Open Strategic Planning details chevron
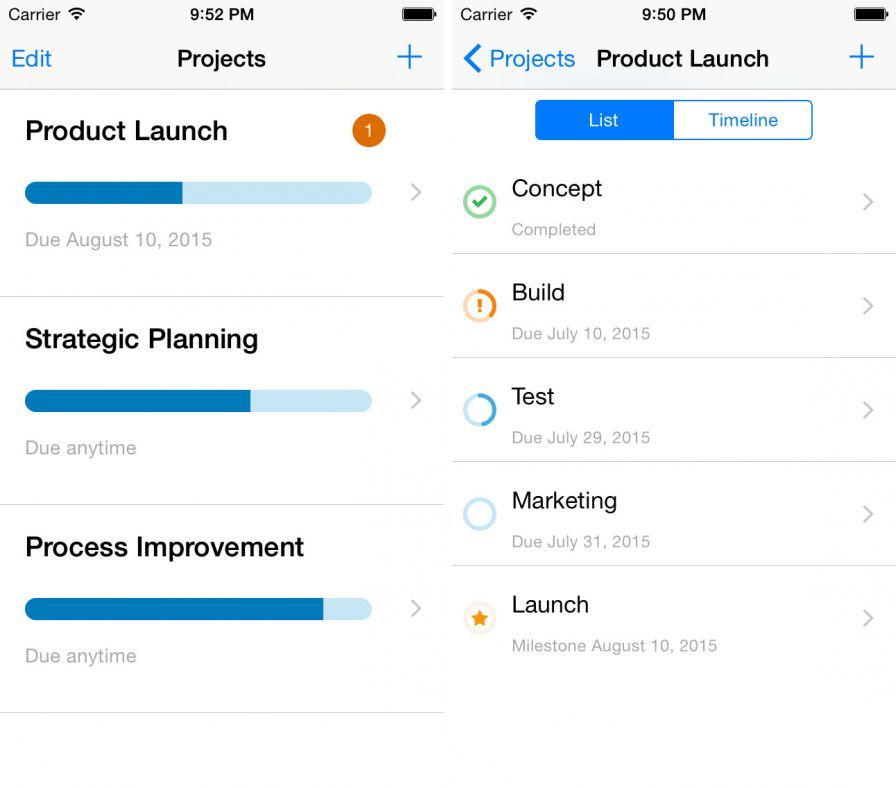This screenshot has height=788, width=896. 416,401
